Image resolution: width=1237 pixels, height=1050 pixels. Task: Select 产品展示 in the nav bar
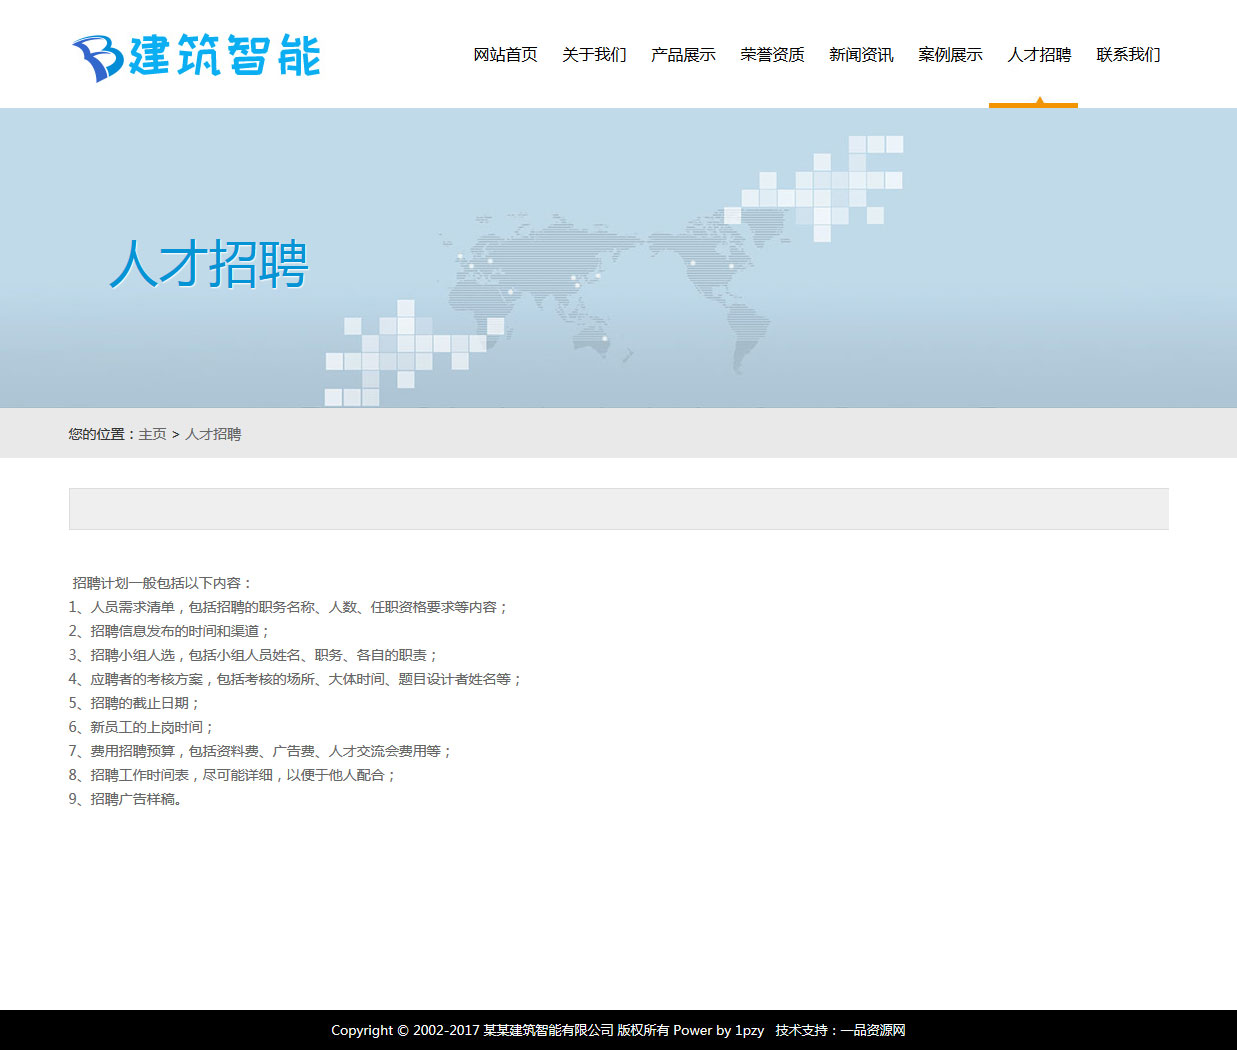tap(683, 55)
